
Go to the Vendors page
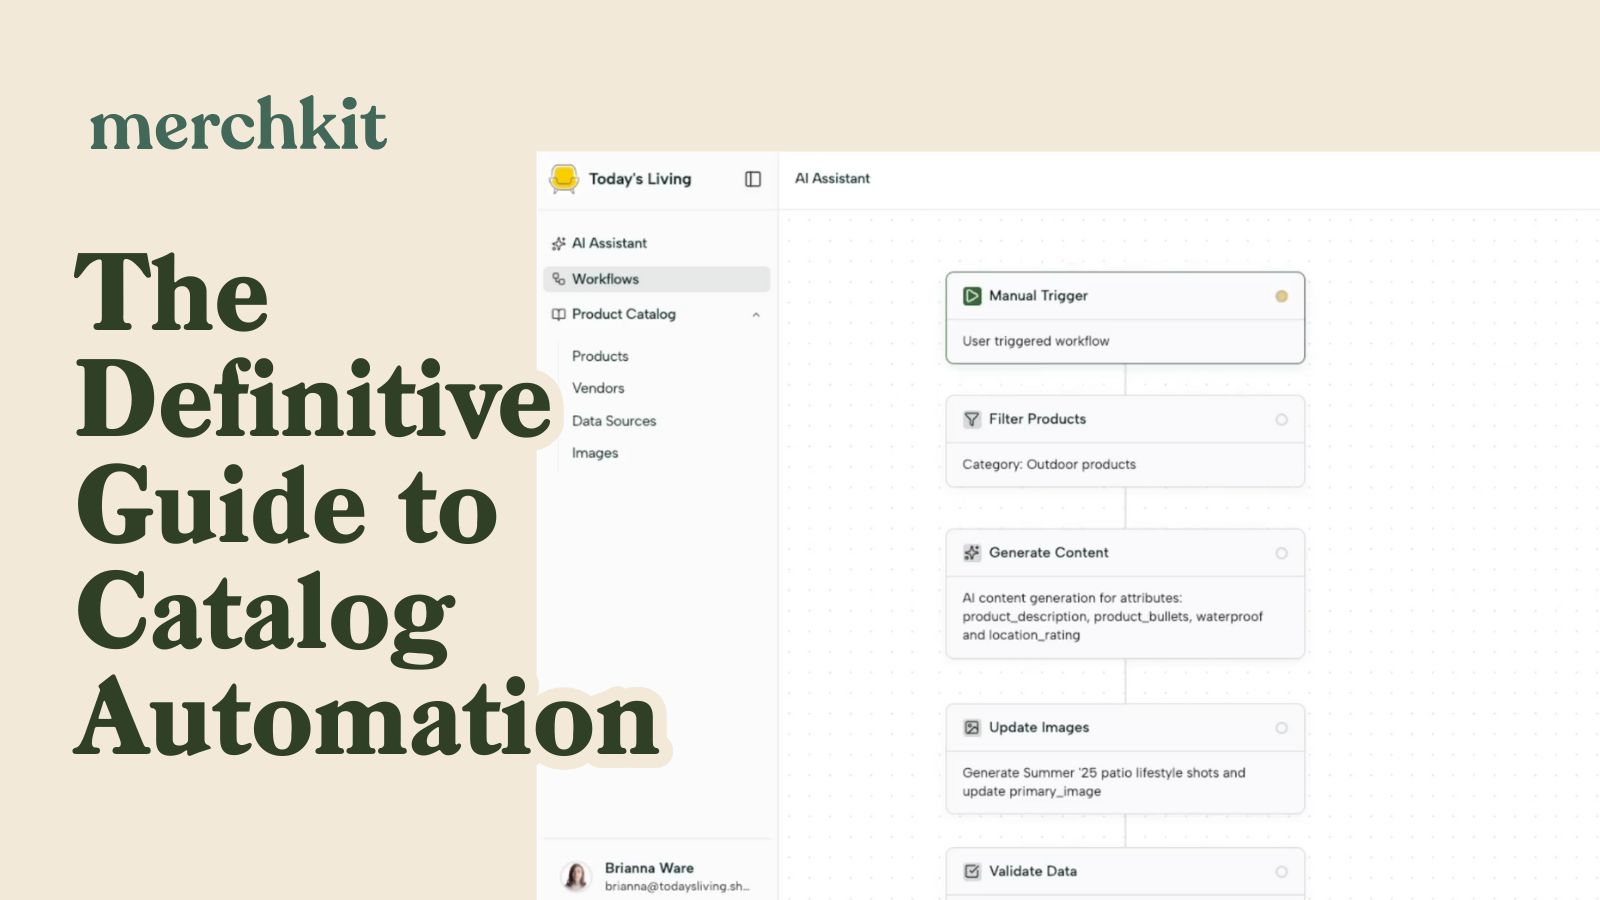pyautogui.click(x=598, y=388)
